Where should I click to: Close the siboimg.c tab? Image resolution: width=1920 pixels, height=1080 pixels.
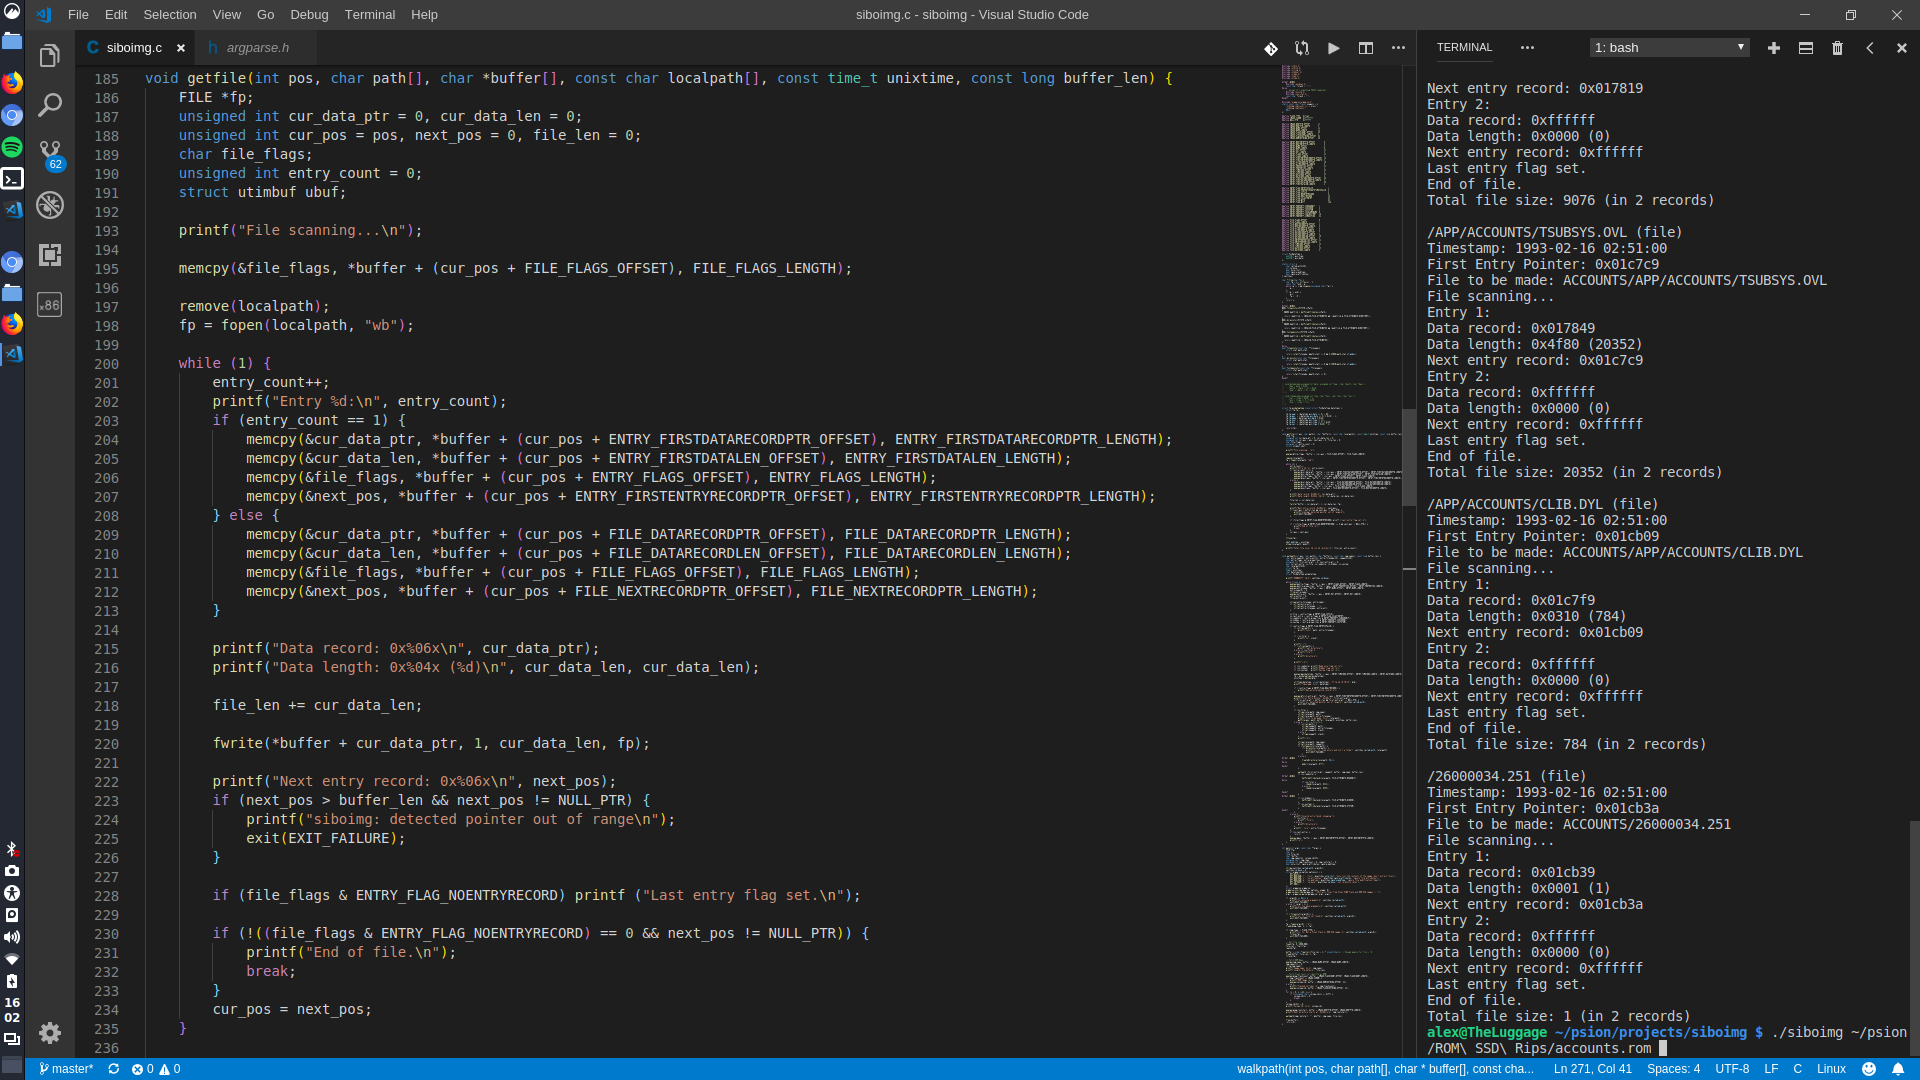tap(181, 48)
